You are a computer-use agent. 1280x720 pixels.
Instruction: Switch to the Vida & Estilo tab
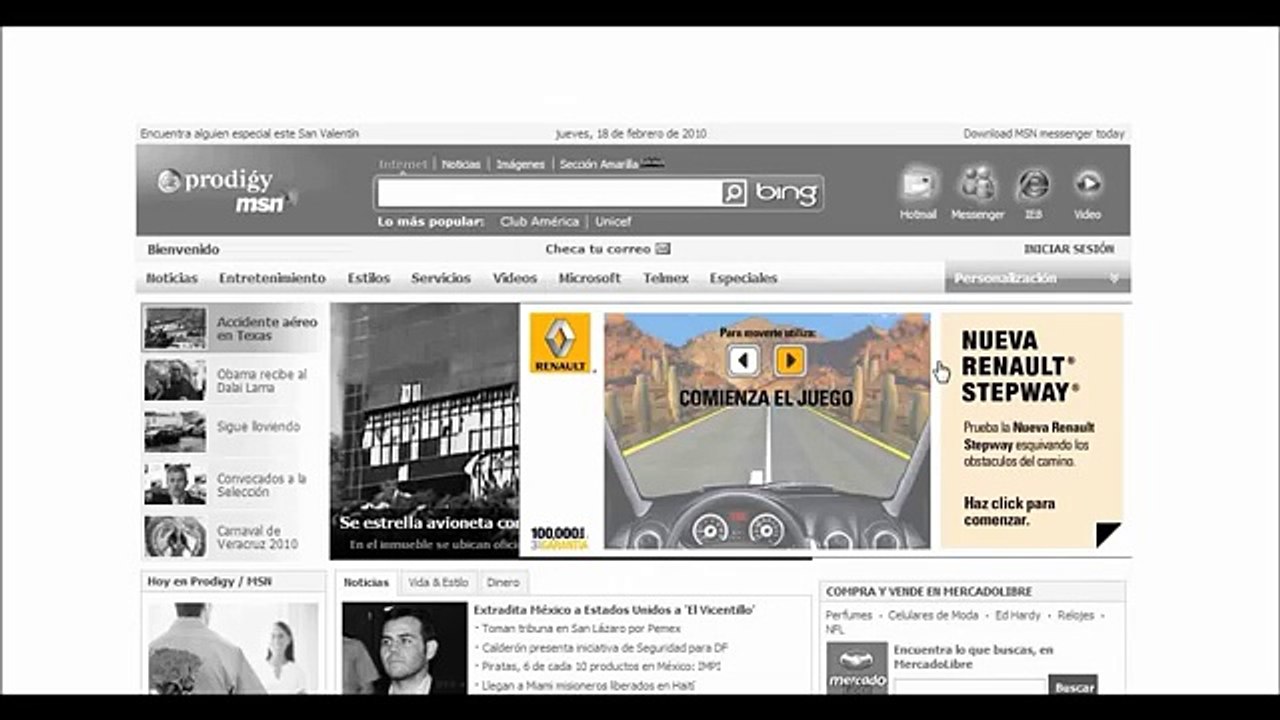click(x=438, y=582)
